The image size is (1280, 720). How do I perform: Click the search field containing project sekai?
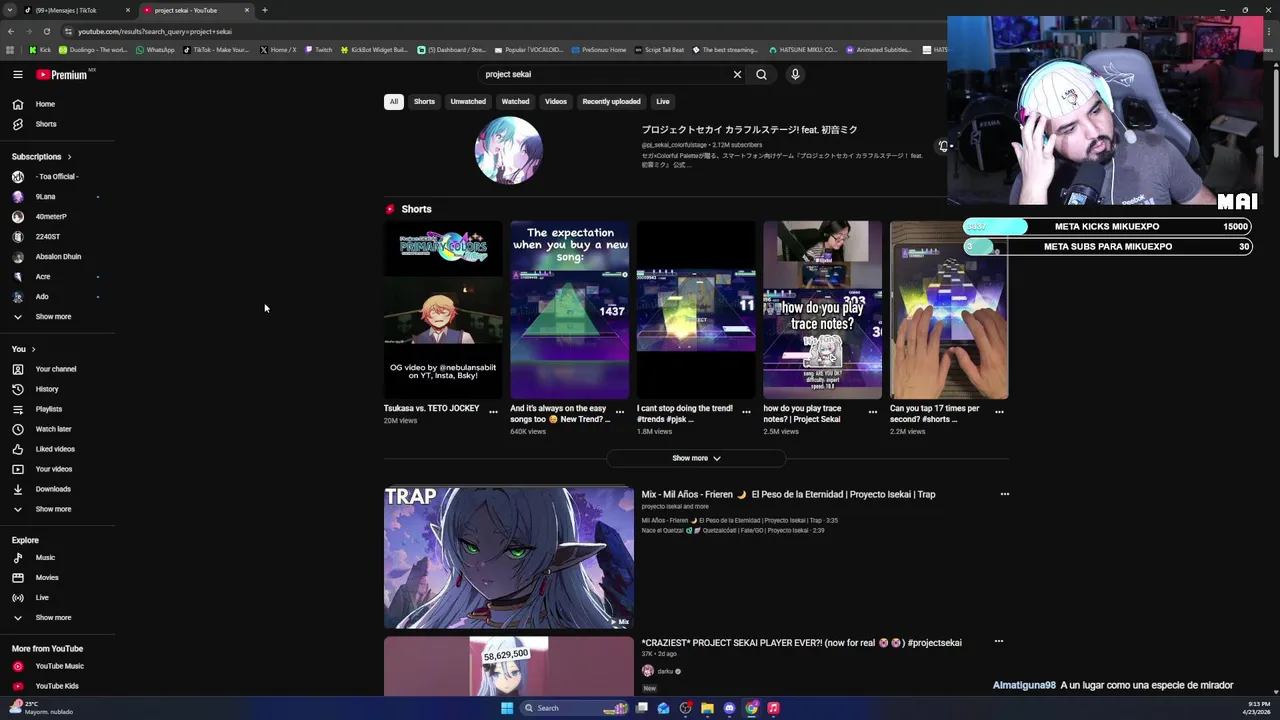click(x=604, y=74)
